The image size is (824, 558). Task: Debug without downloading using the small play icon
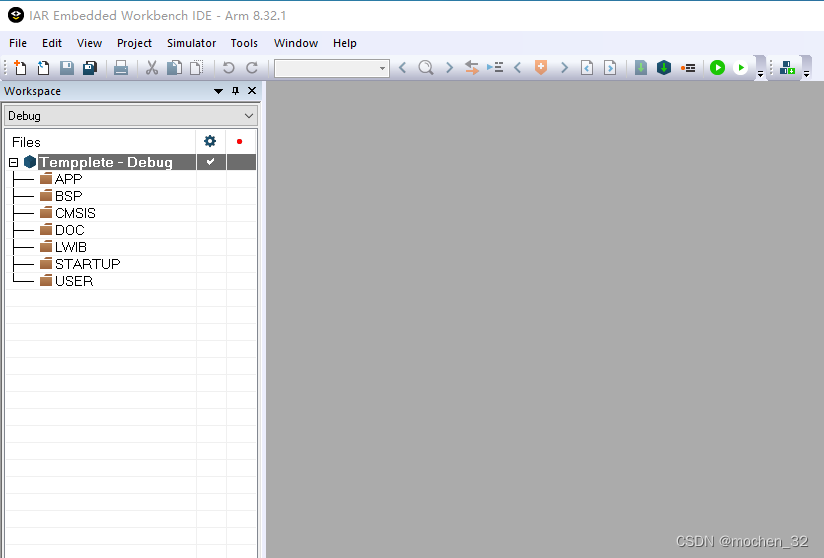(740, 68)
